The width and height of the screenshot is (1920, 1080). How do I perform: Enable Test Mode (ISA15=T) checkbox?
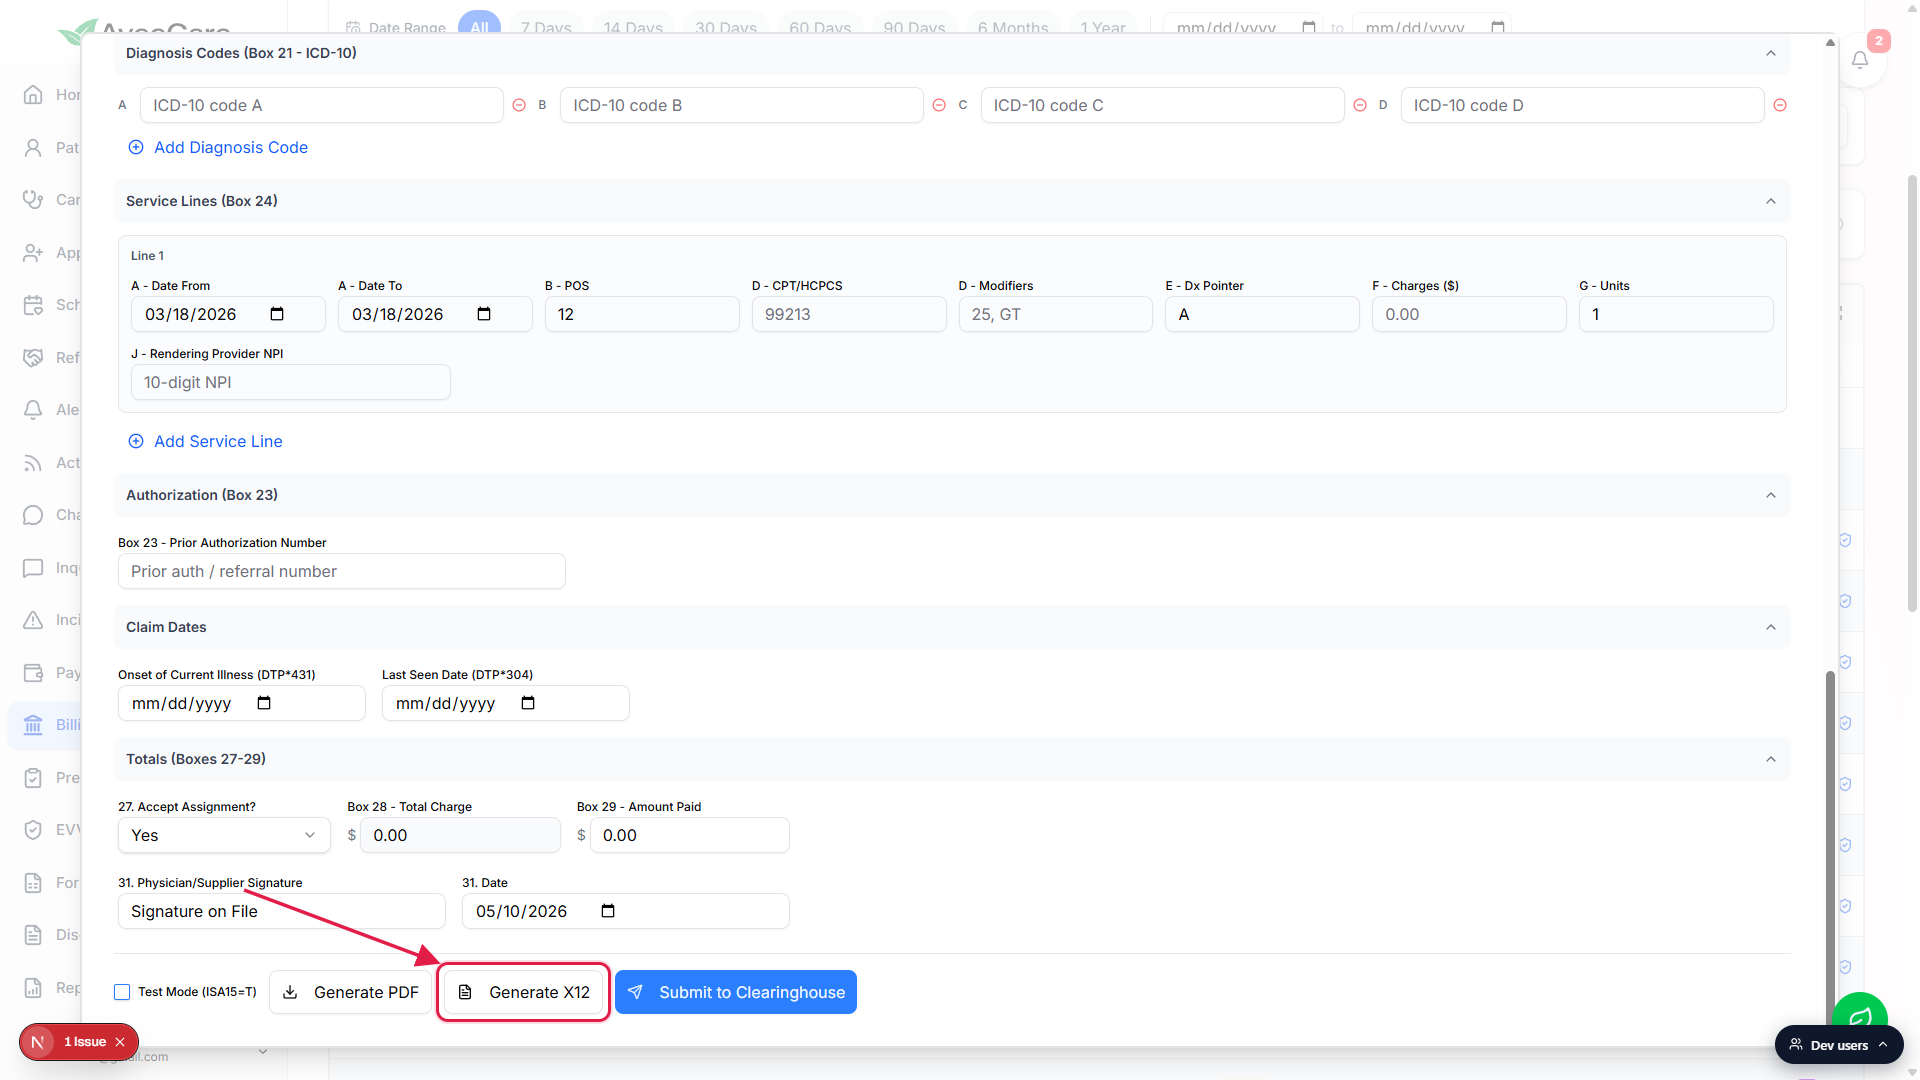click(122, 992)
